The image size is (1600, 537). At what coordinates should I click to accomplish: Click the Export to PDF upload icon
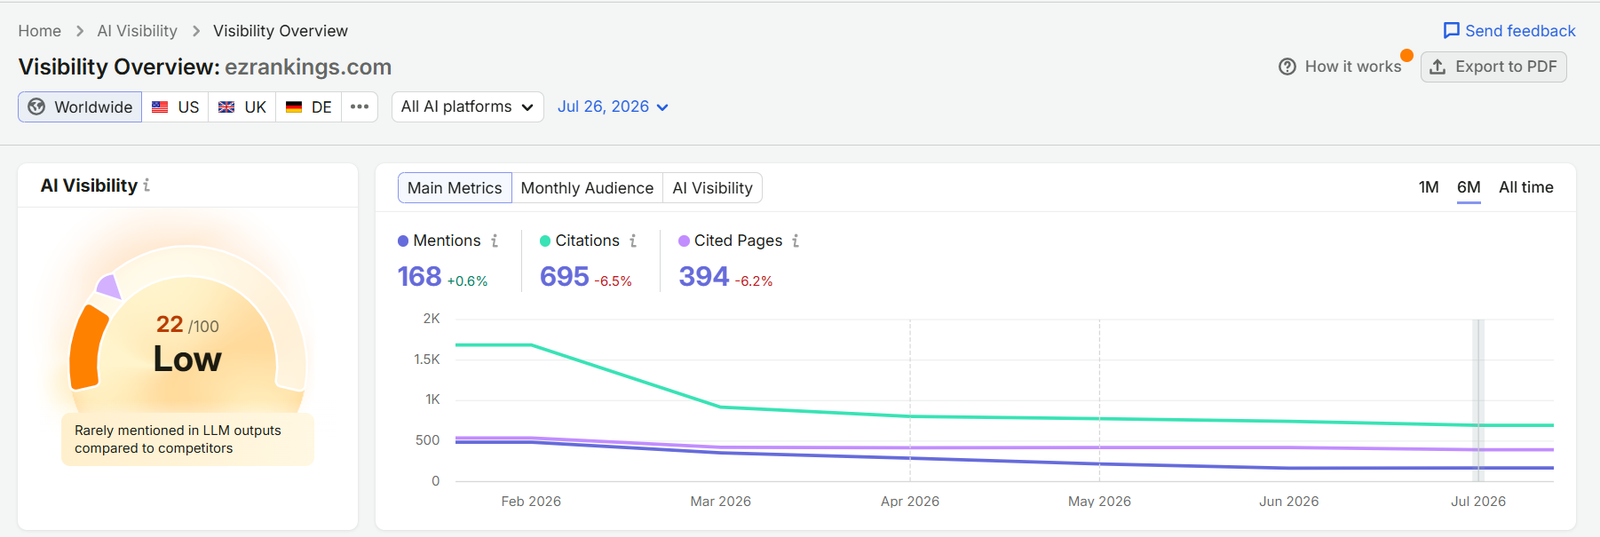[x=1438, y=67]
